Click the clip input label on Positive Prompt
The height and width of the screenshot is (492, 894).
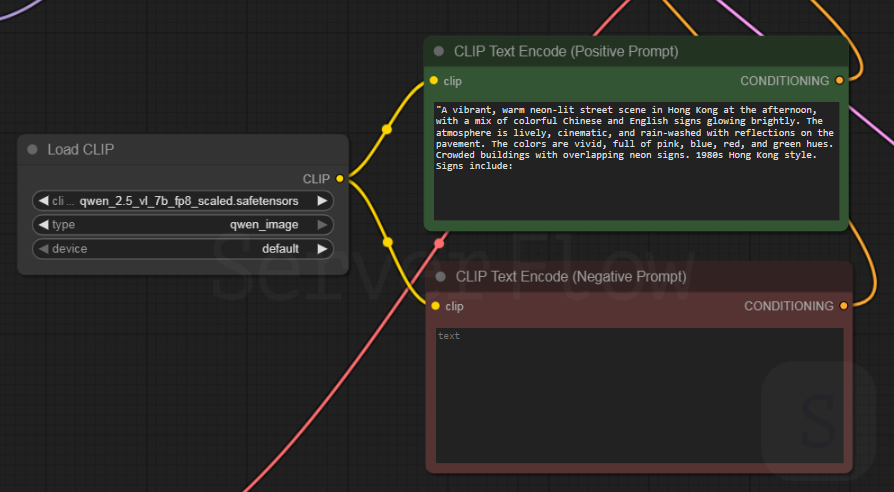pos(453,81)
